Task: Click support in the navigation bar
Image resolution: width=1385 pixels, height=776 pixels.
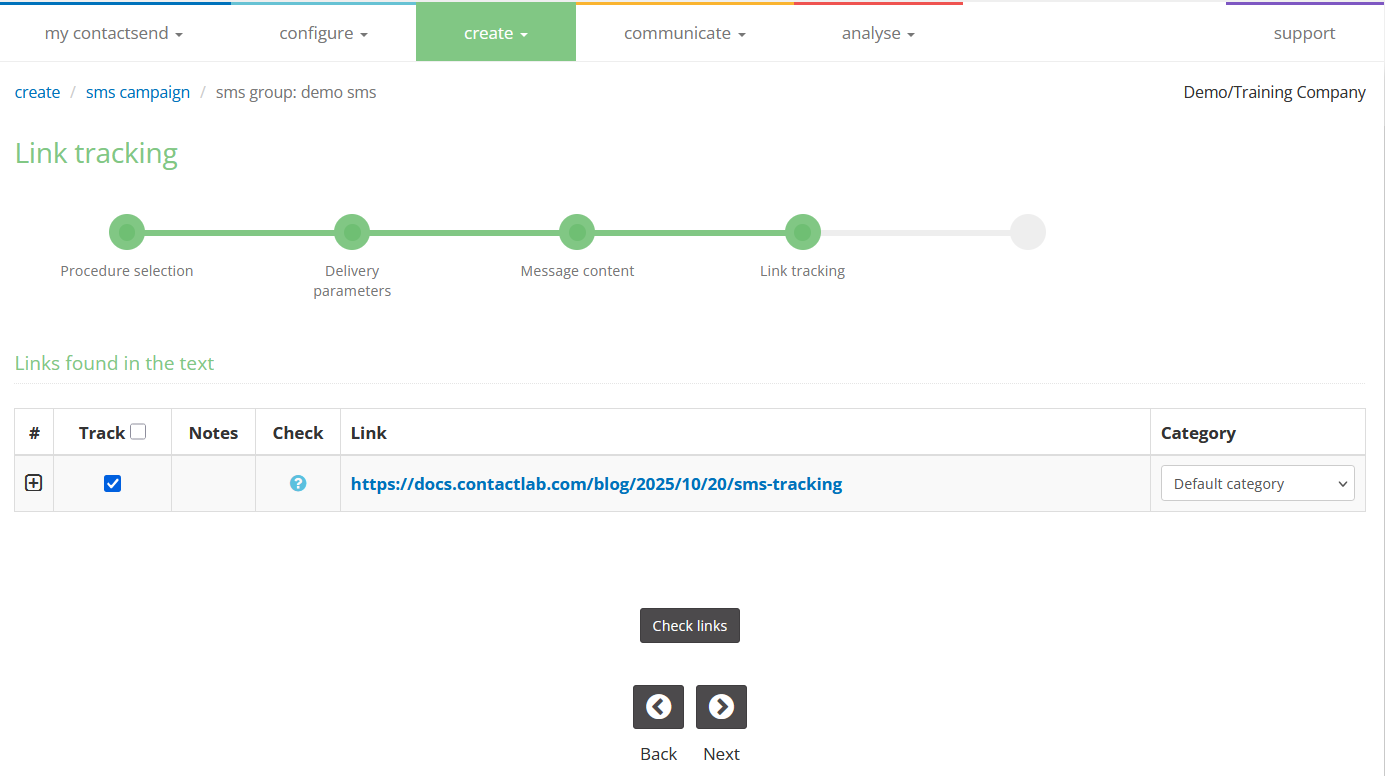Action: (x=1304, y=32)
